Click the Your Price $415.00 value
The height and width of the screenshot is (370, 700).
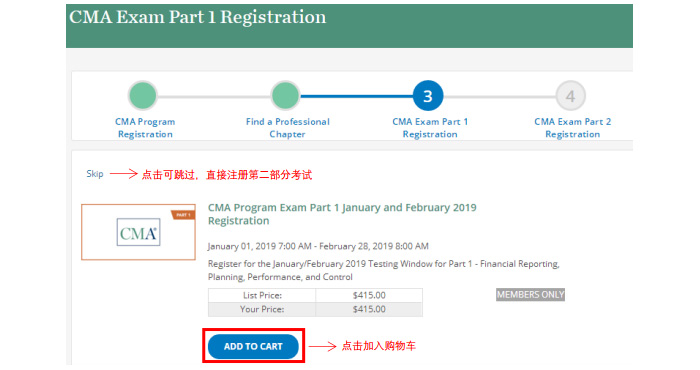click(369, 309)
